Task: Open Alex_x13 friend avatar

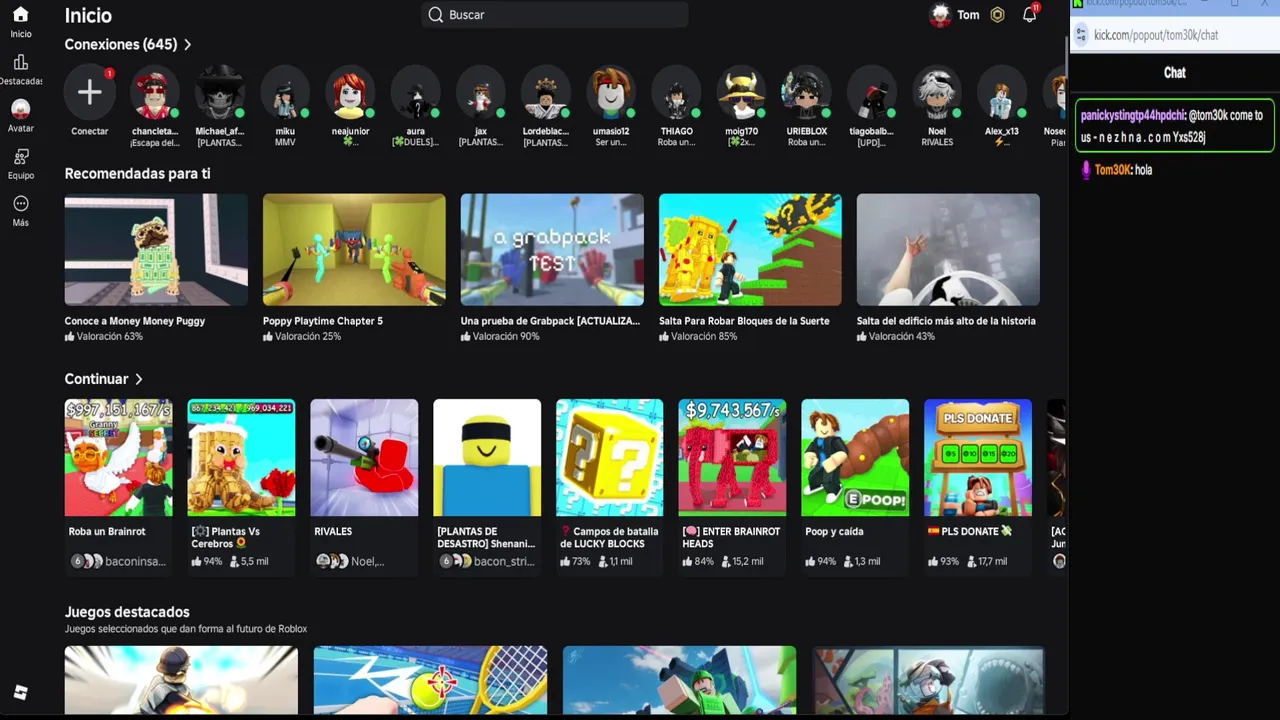Action: click(x=1002, y=92)
